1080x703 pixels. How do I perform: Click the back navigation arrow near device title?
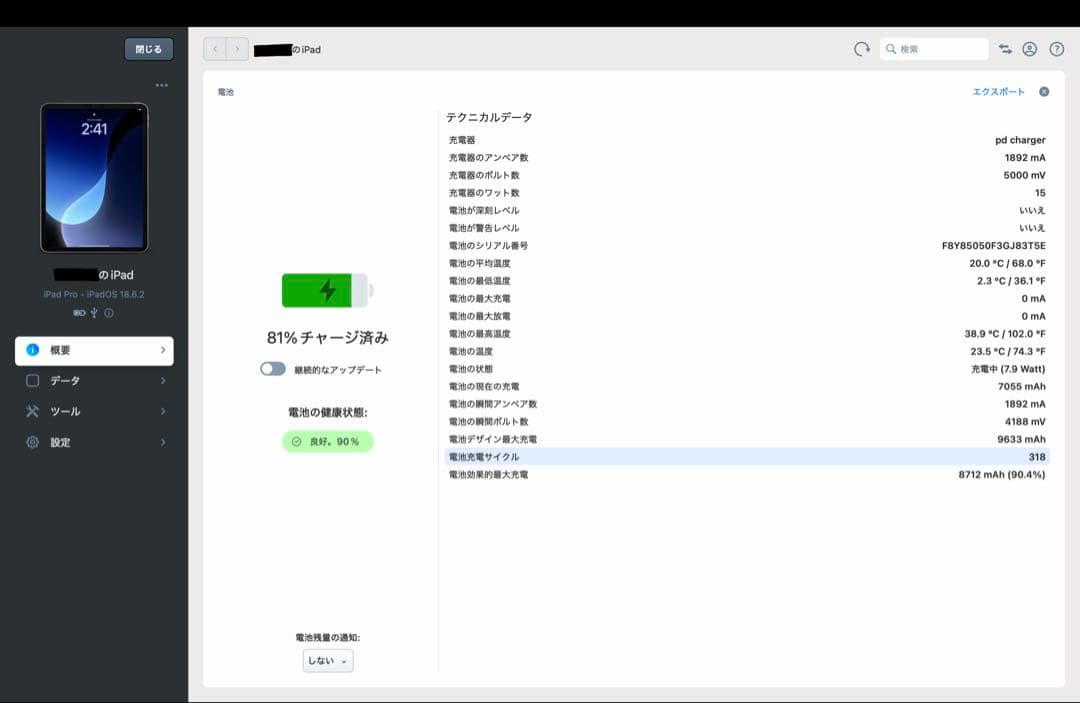coord(214,48)
